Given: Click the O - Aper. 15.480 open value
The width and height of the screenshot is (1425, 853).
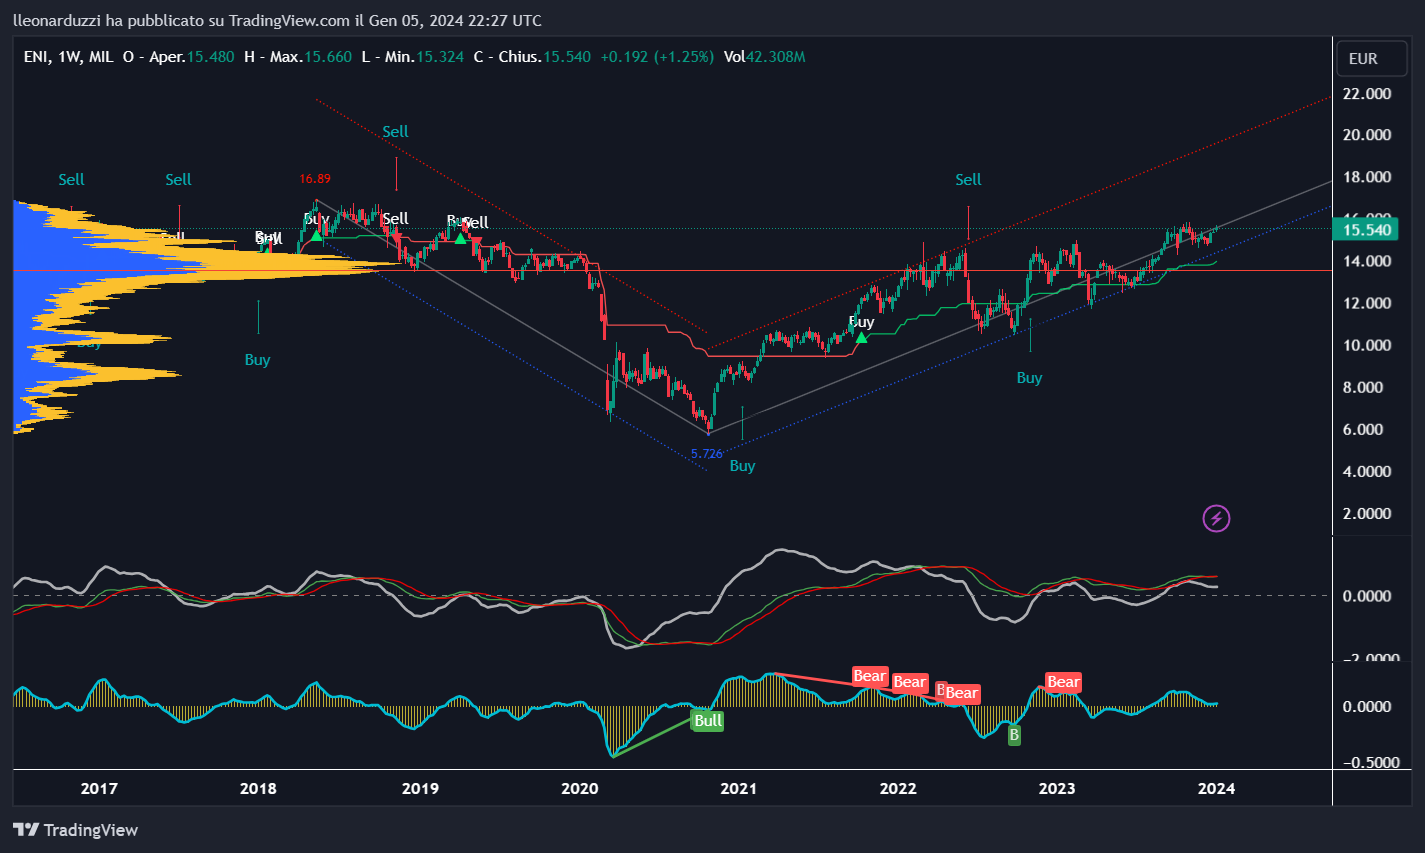Looking at the screenshot, I should point(179,57).
